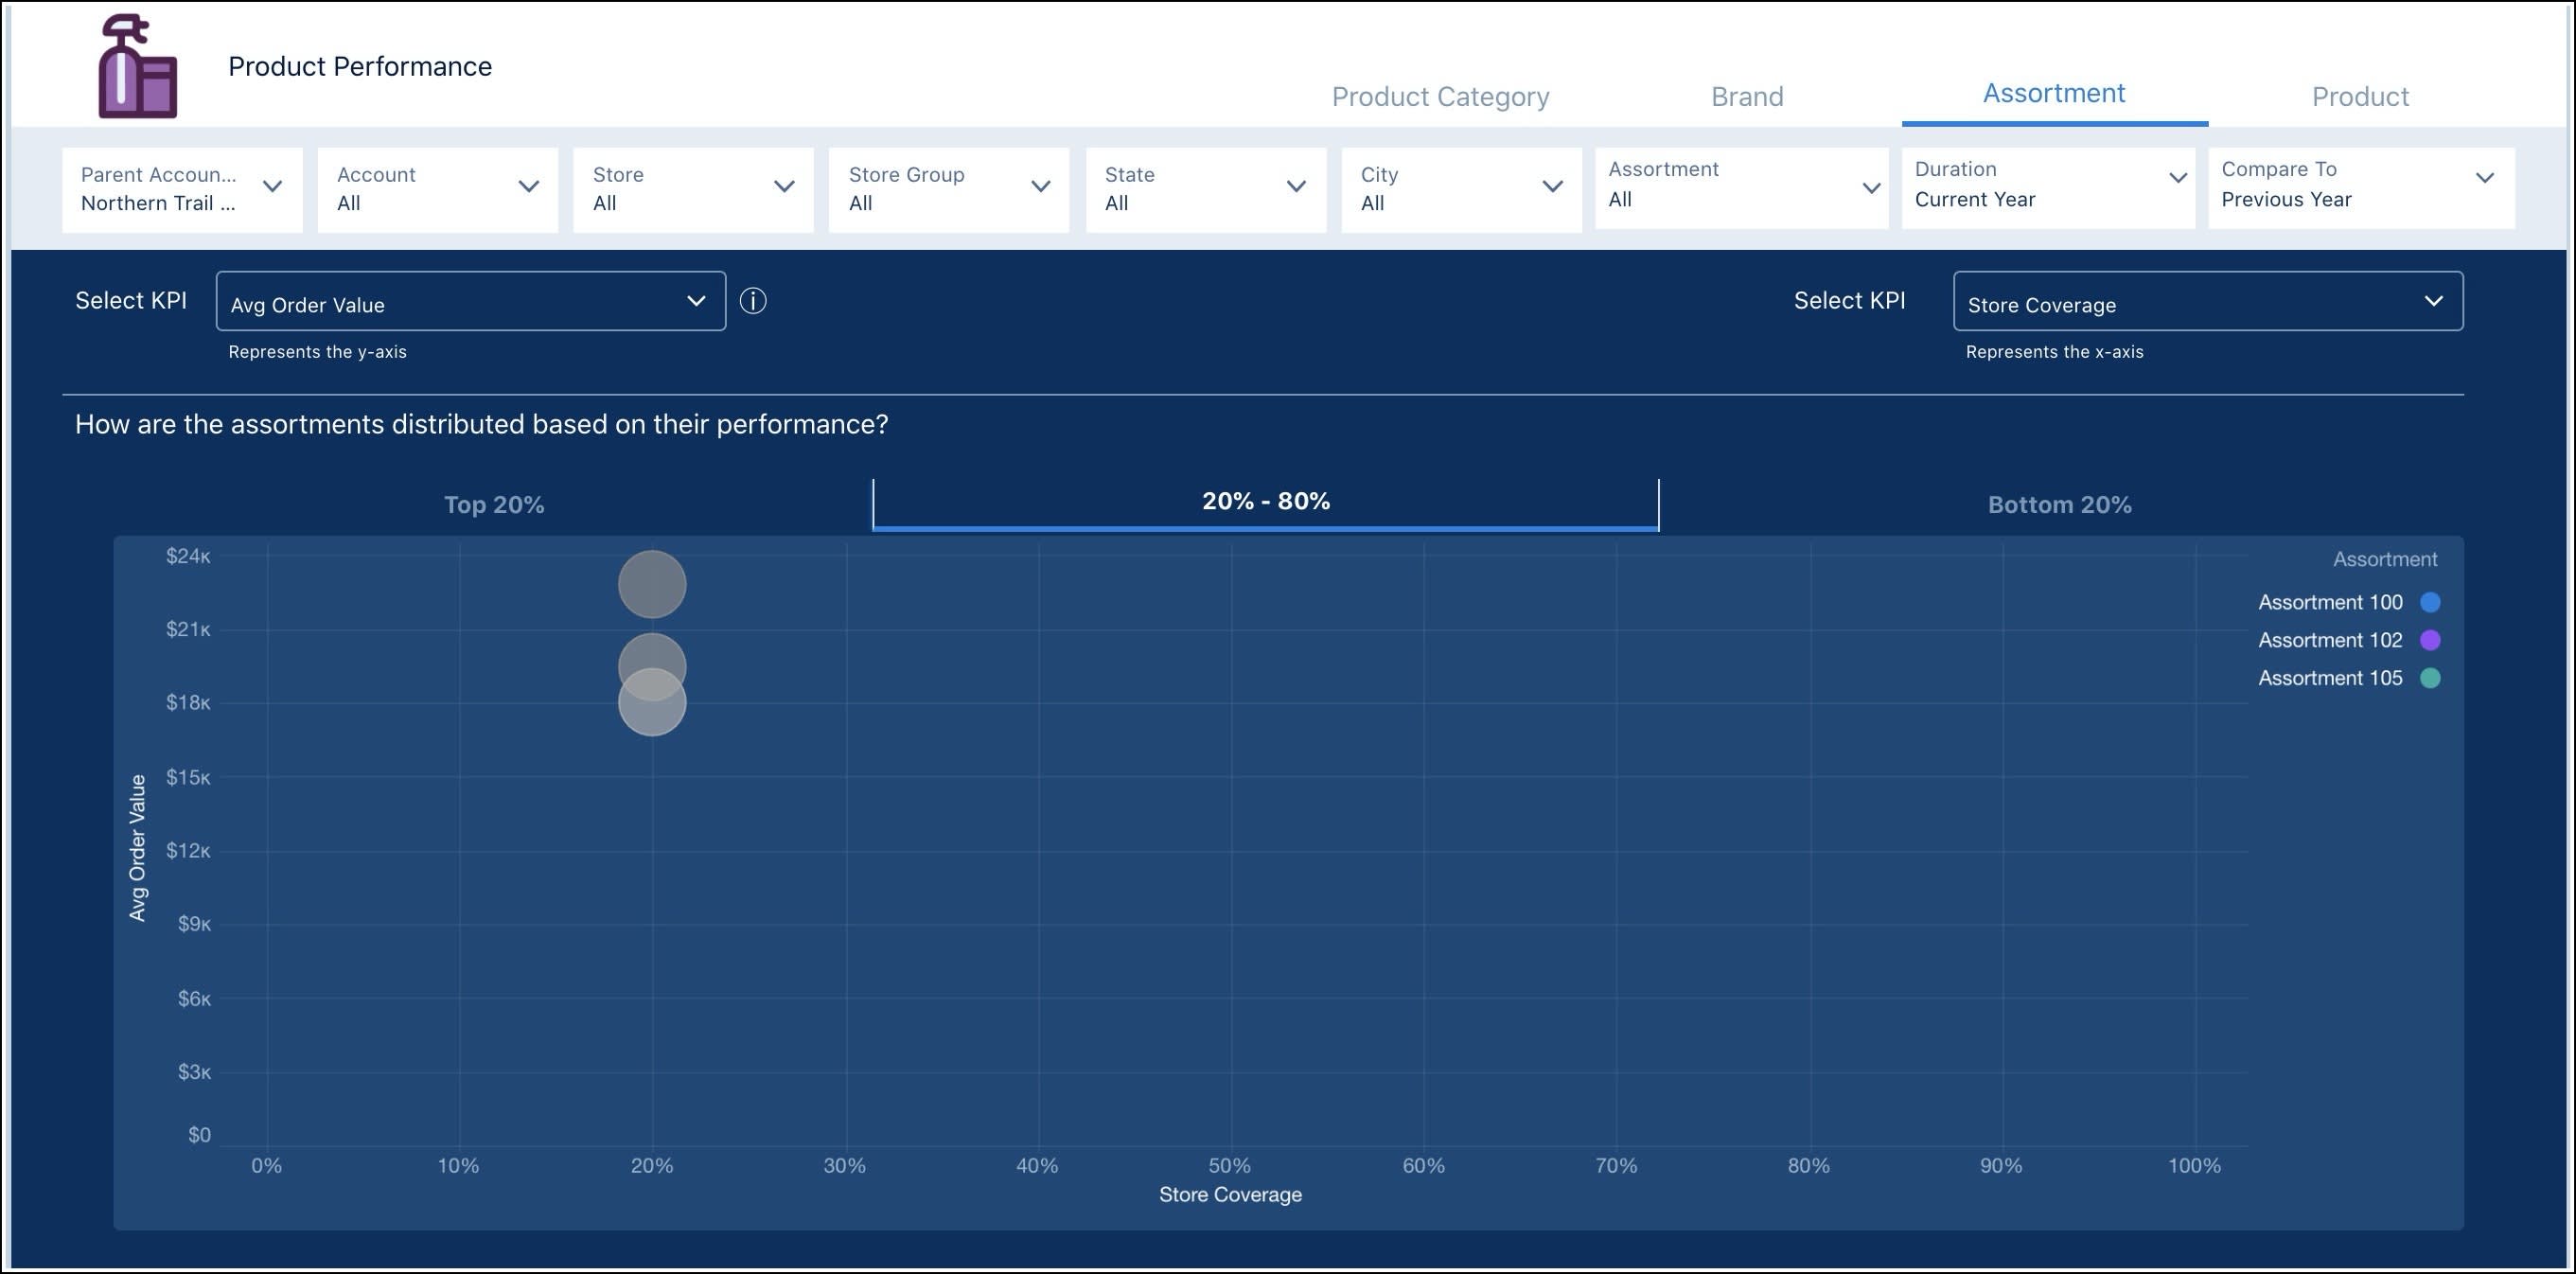The width and height of the screenshot is (2576, 1274).
Task: Click the green dot next to Assortment 105
Action: click(x=2432, y=678)
